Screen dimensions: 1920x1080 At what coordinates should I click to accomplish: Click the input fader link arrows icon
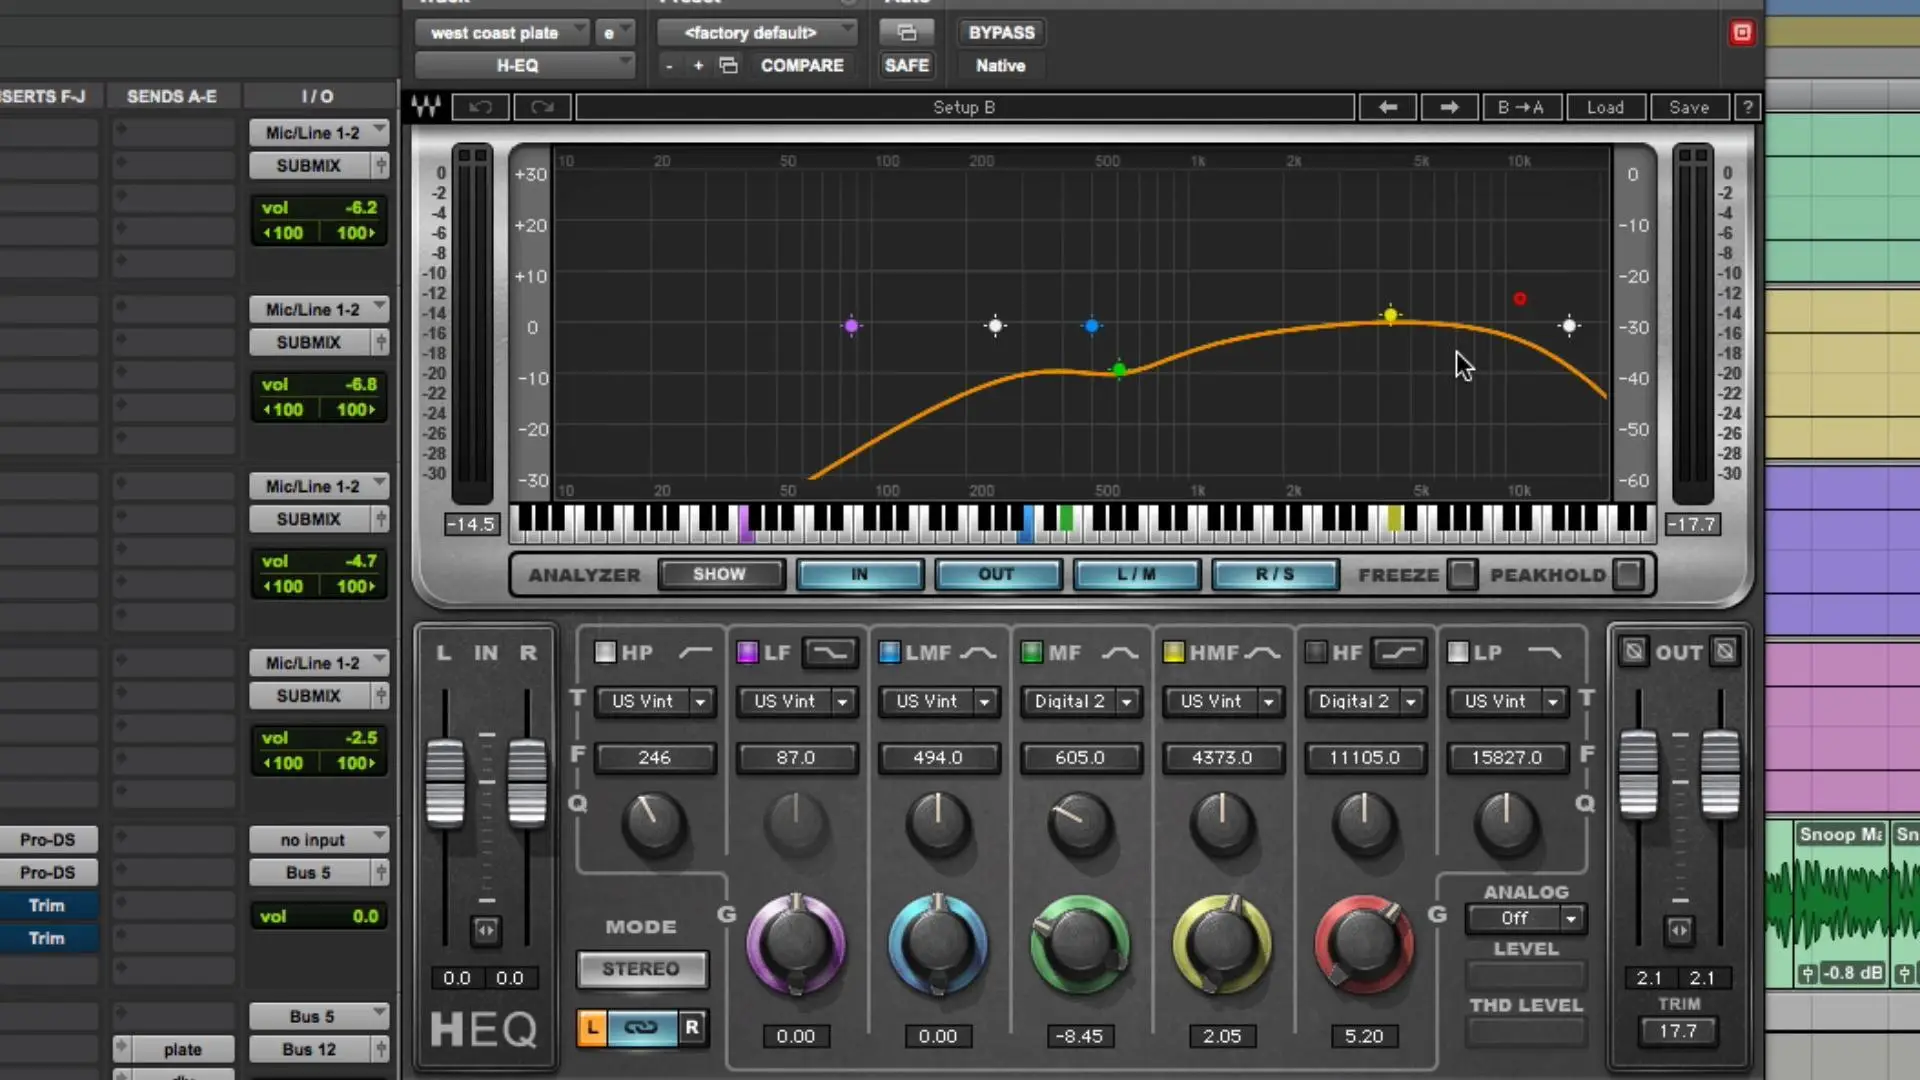coord(485,930)
